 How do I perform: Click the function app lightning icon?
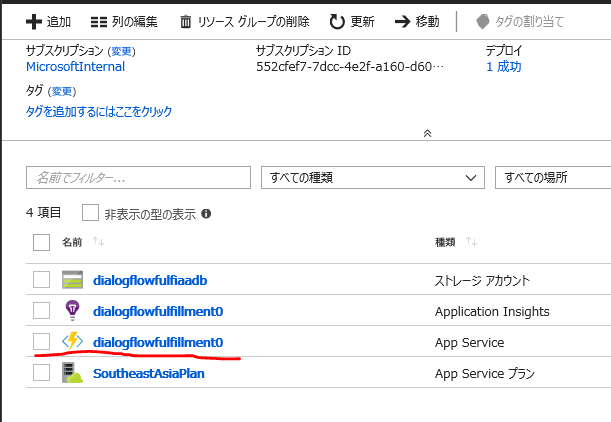[72, 341]
